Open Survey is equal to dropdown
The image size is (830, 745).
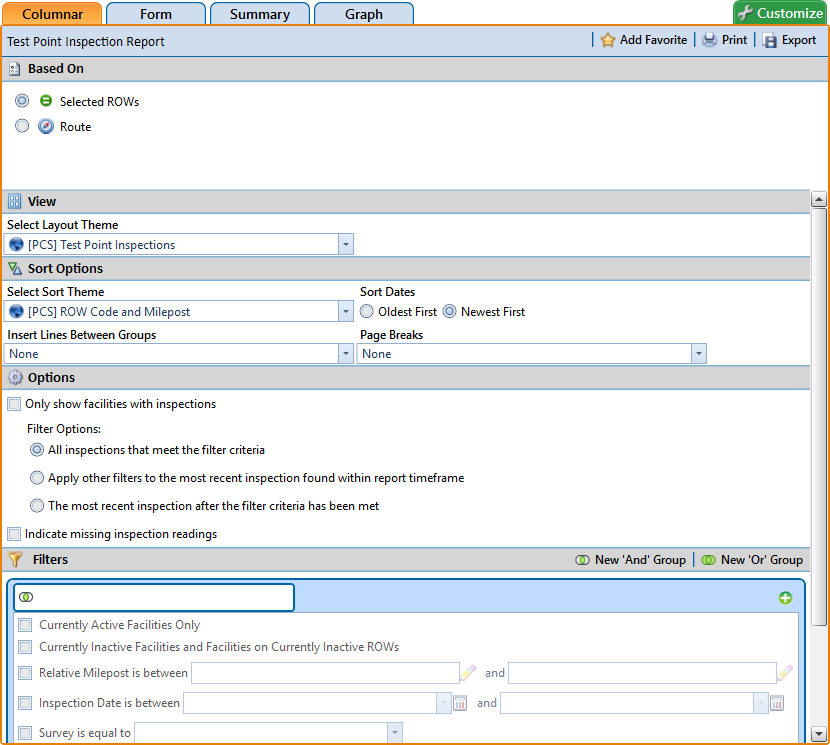coord(394,733)
